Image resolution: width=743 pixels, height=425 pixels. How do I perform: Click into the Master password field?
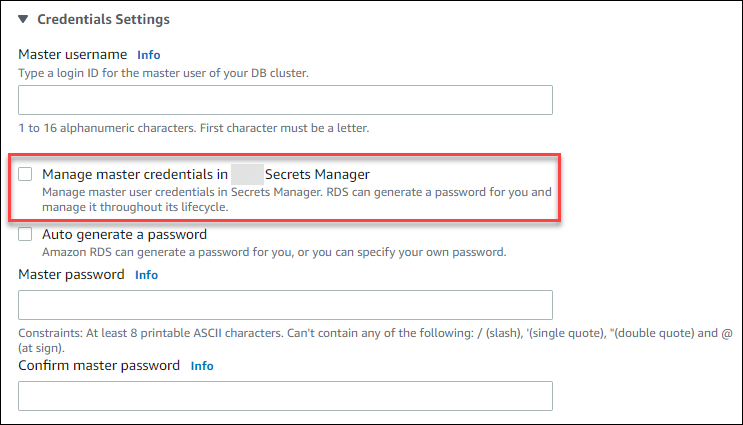click(285, 305)
